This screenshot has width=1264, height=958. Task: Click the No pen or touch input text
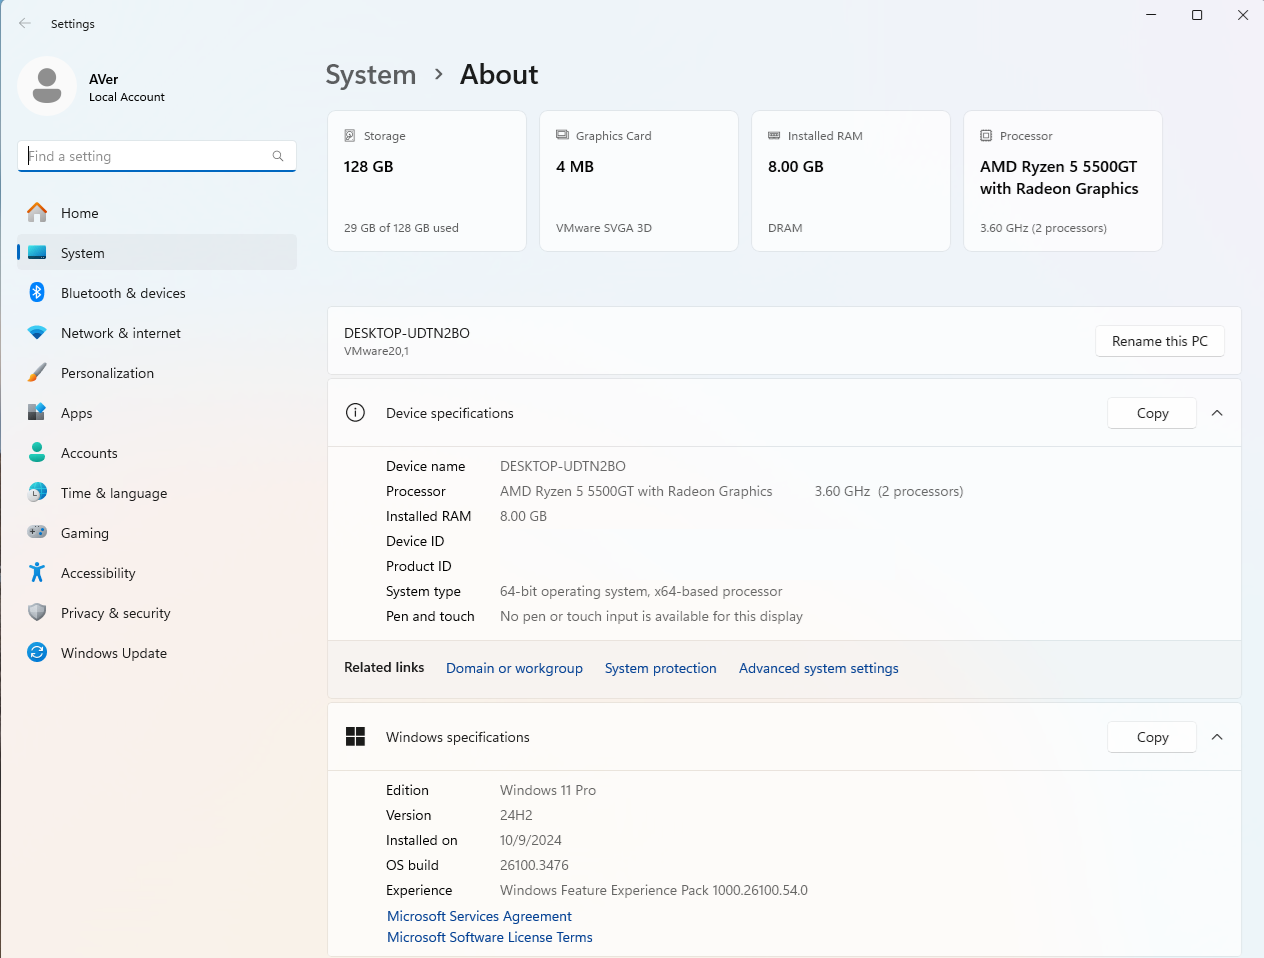(x=651, y=616)
